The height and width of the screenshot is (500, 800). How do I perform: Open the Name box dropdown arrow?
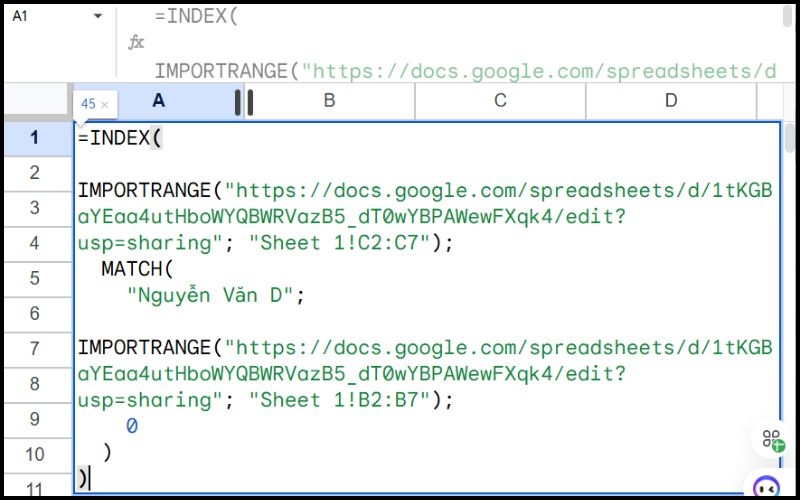click(97, 17)
